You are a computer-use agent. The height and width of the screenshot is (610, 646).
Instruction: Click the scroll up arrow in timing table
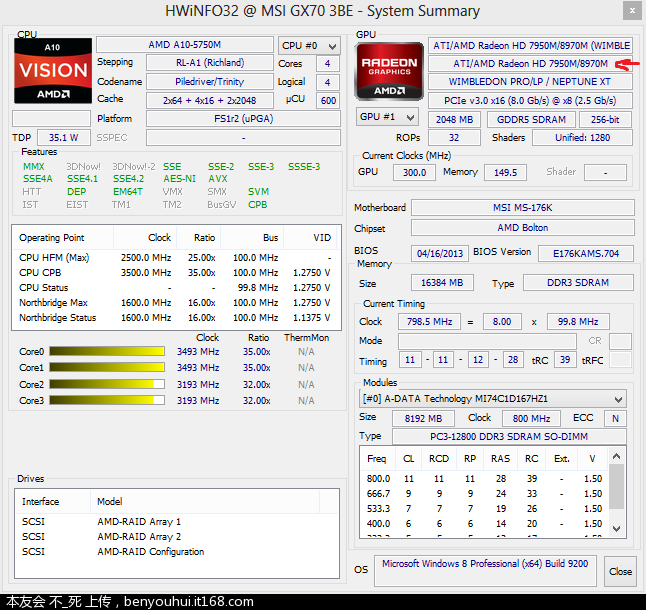(616, 456)
